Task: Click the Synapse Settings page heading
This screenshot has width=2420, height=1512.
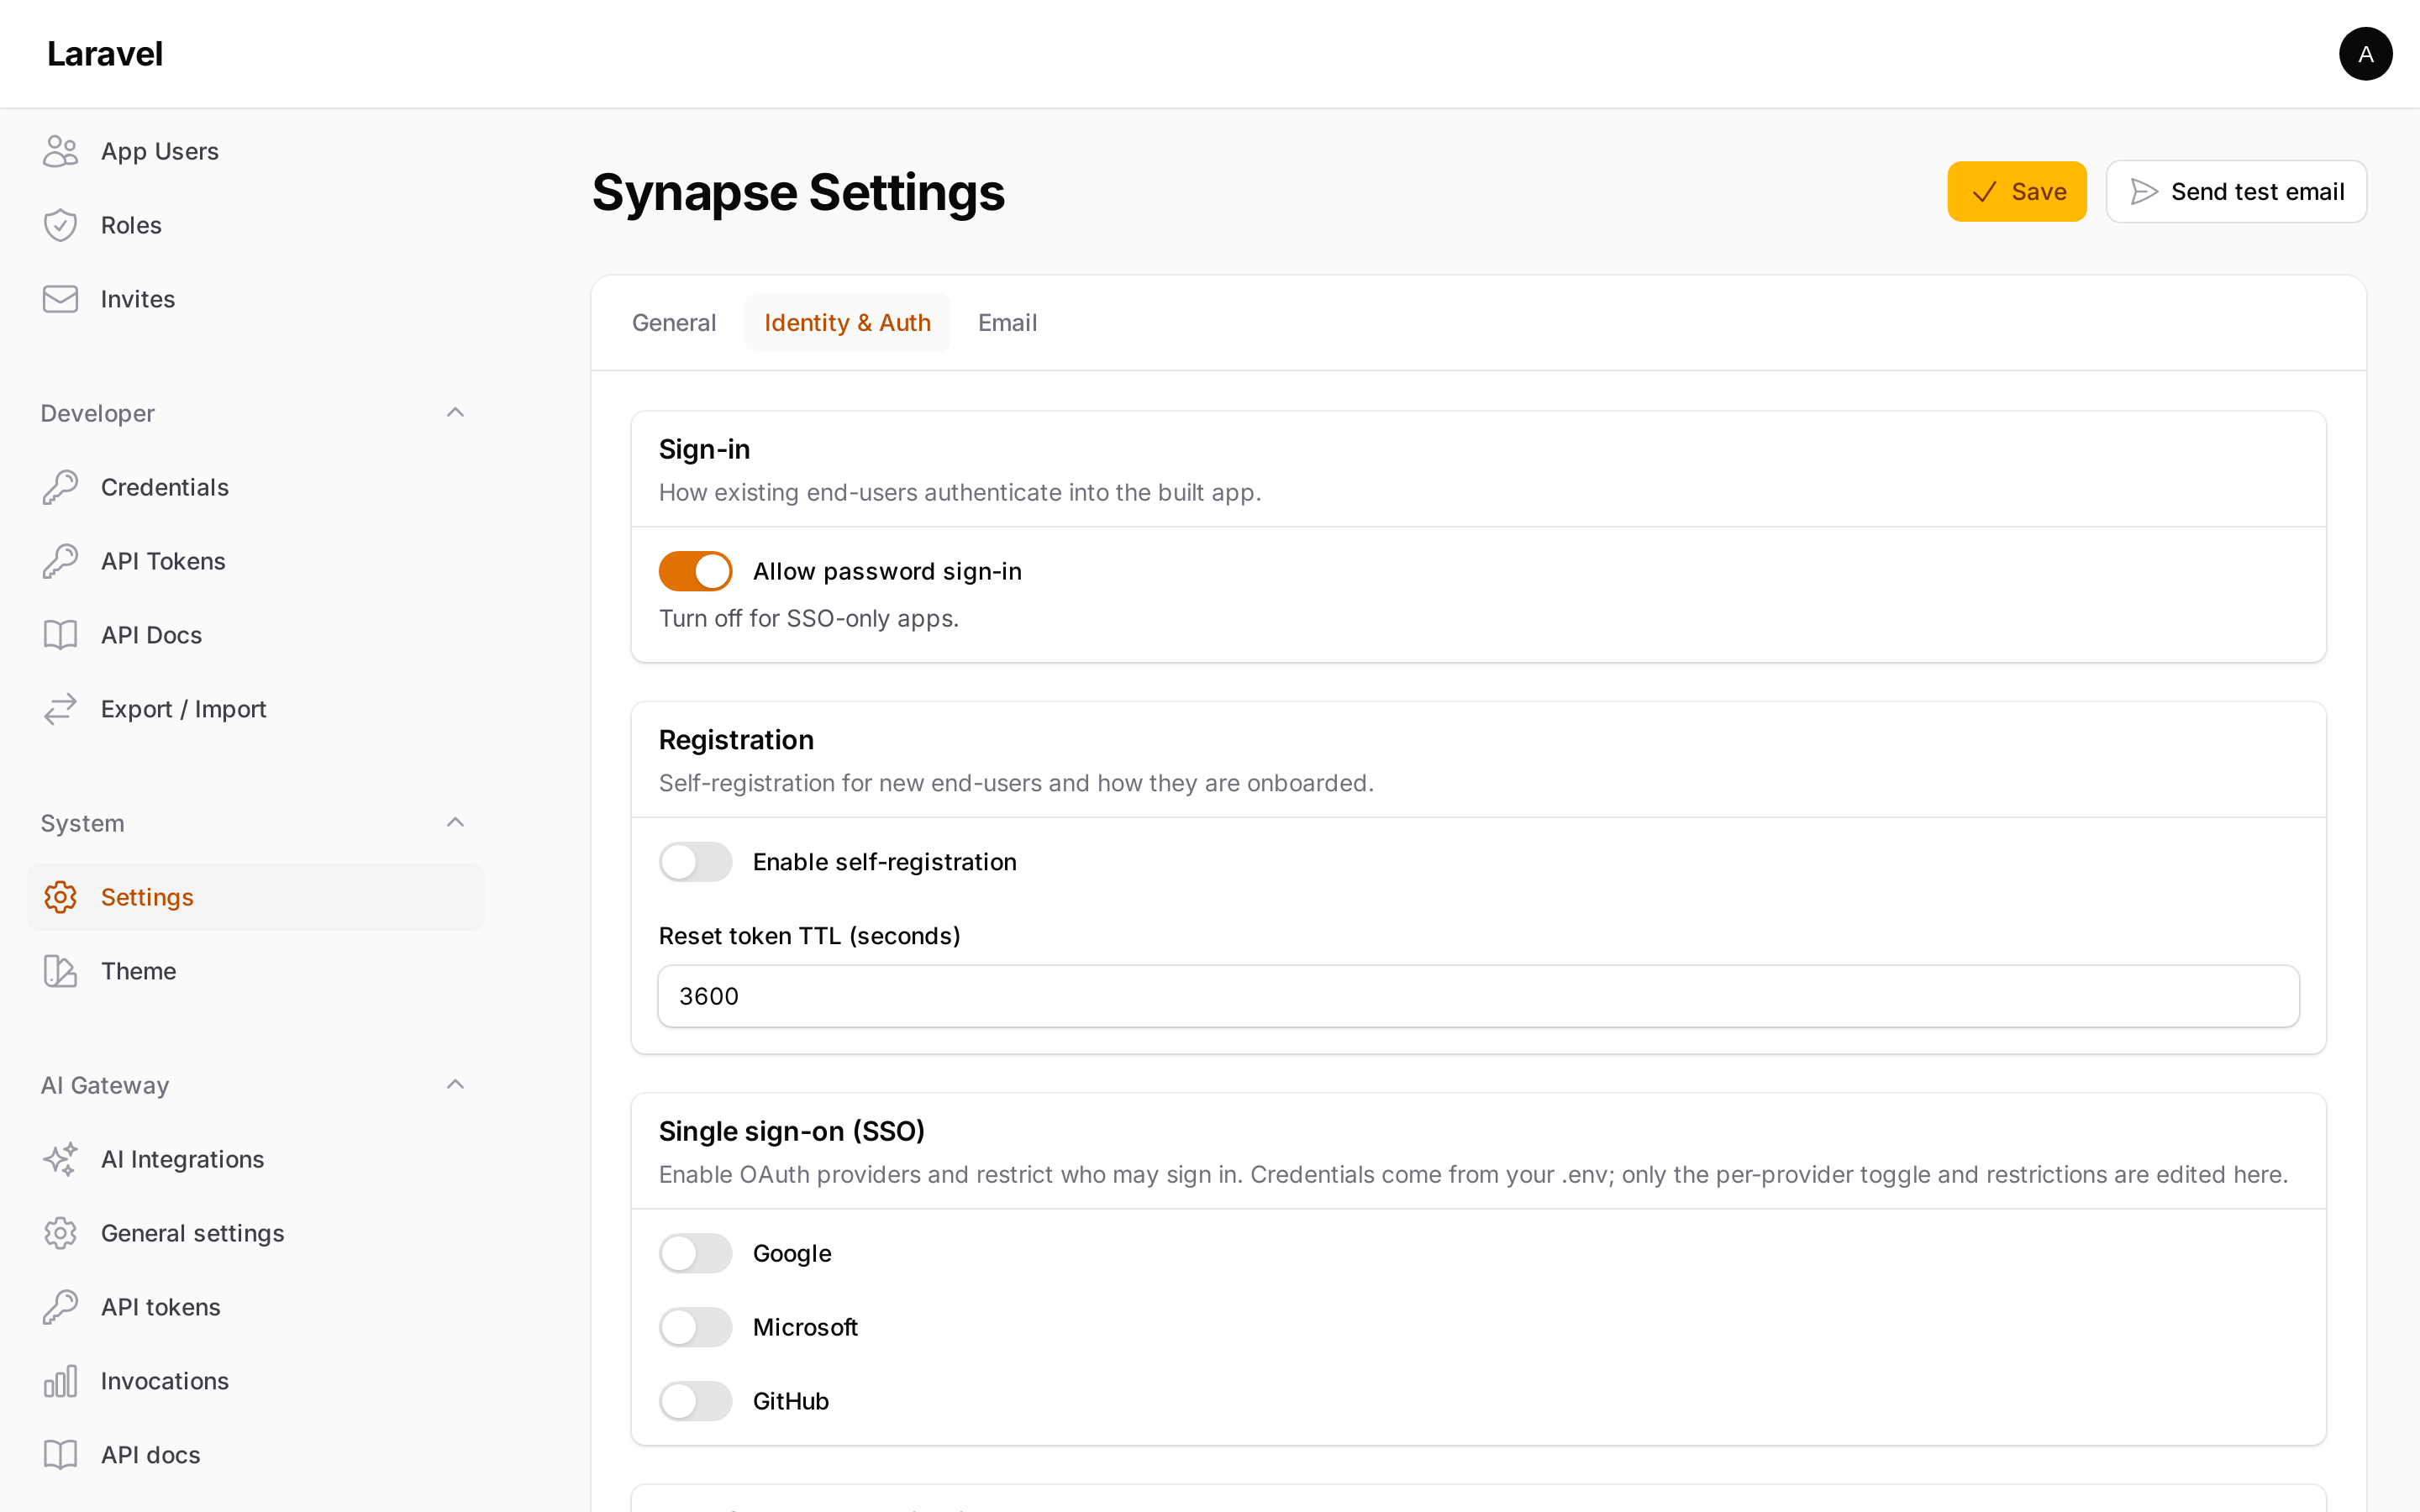Action: pos(798,192)
